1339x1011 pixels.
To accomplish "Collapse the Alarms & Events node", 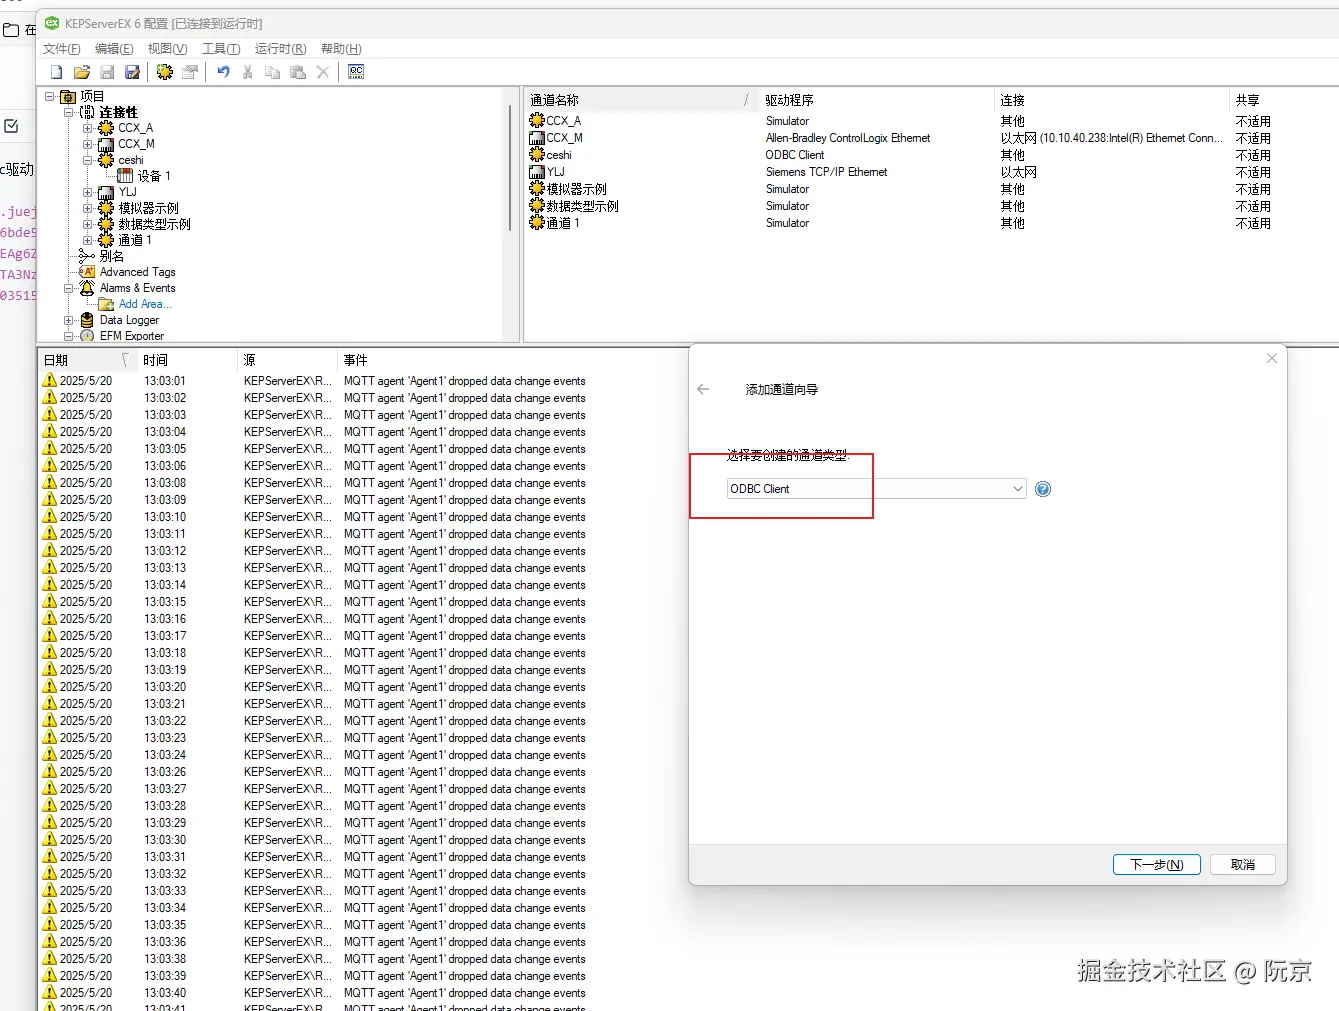I will click(68, 288).
